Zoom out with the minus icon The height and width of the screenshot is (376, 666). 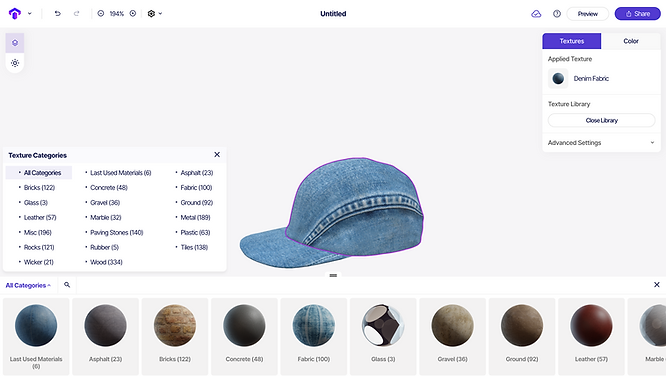101,14
